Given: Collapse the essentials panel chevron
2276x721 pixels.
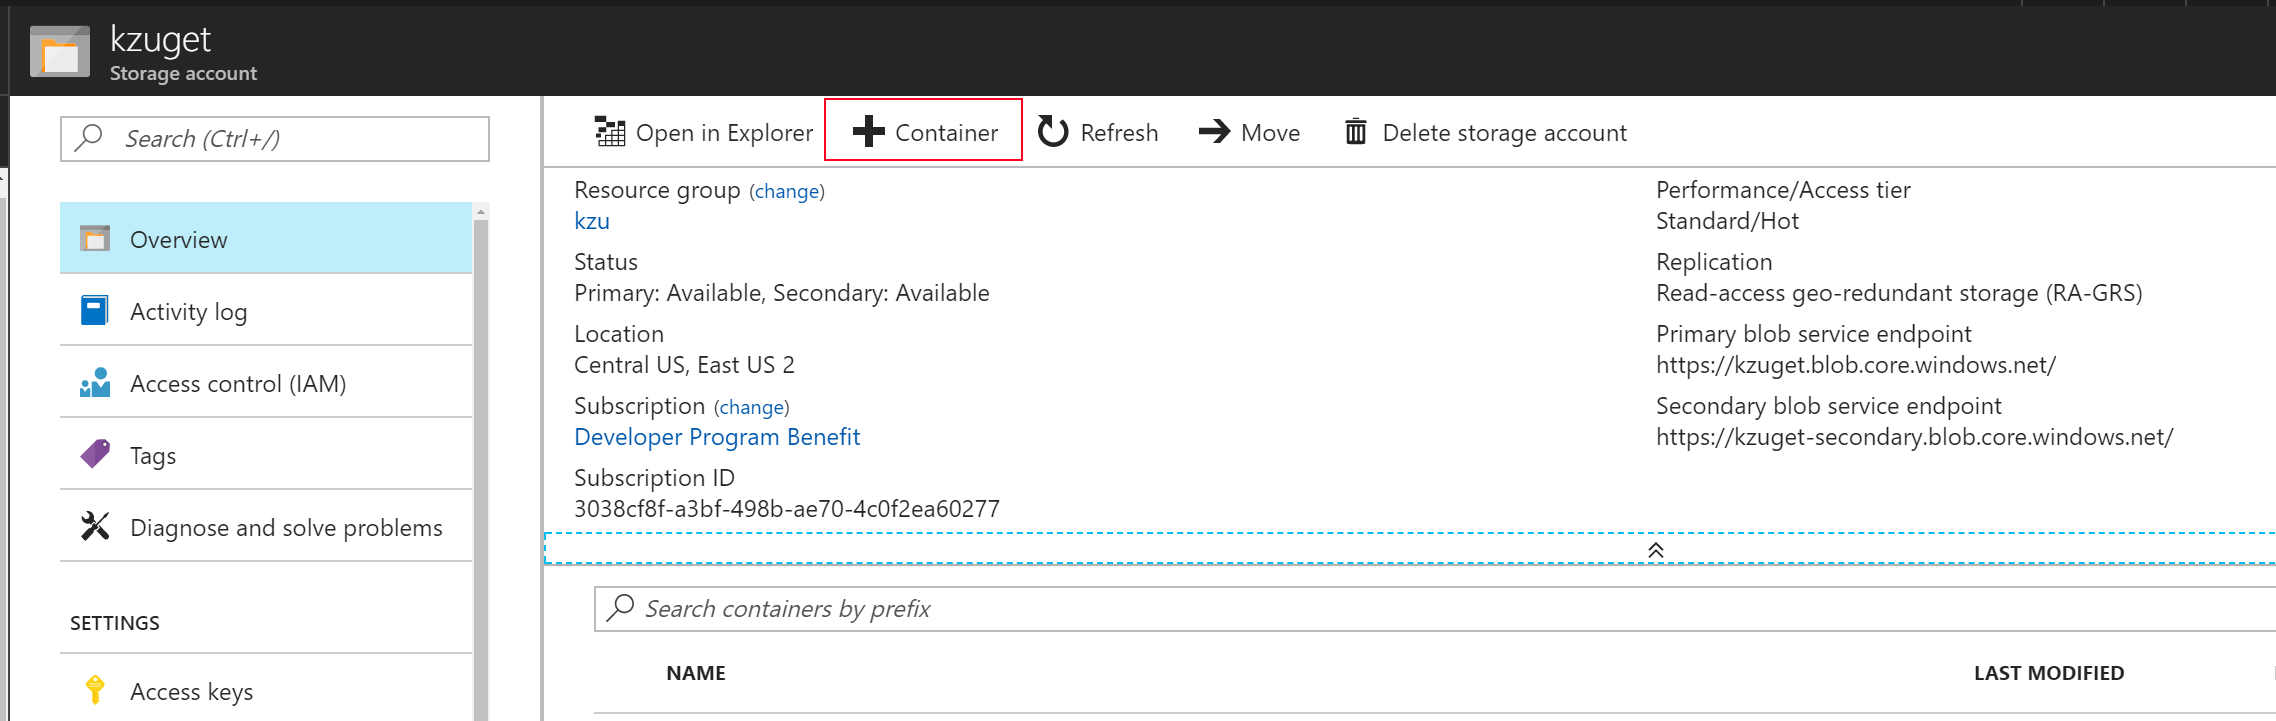Looking at the screenshot, I should click(x=1656, y=551).
